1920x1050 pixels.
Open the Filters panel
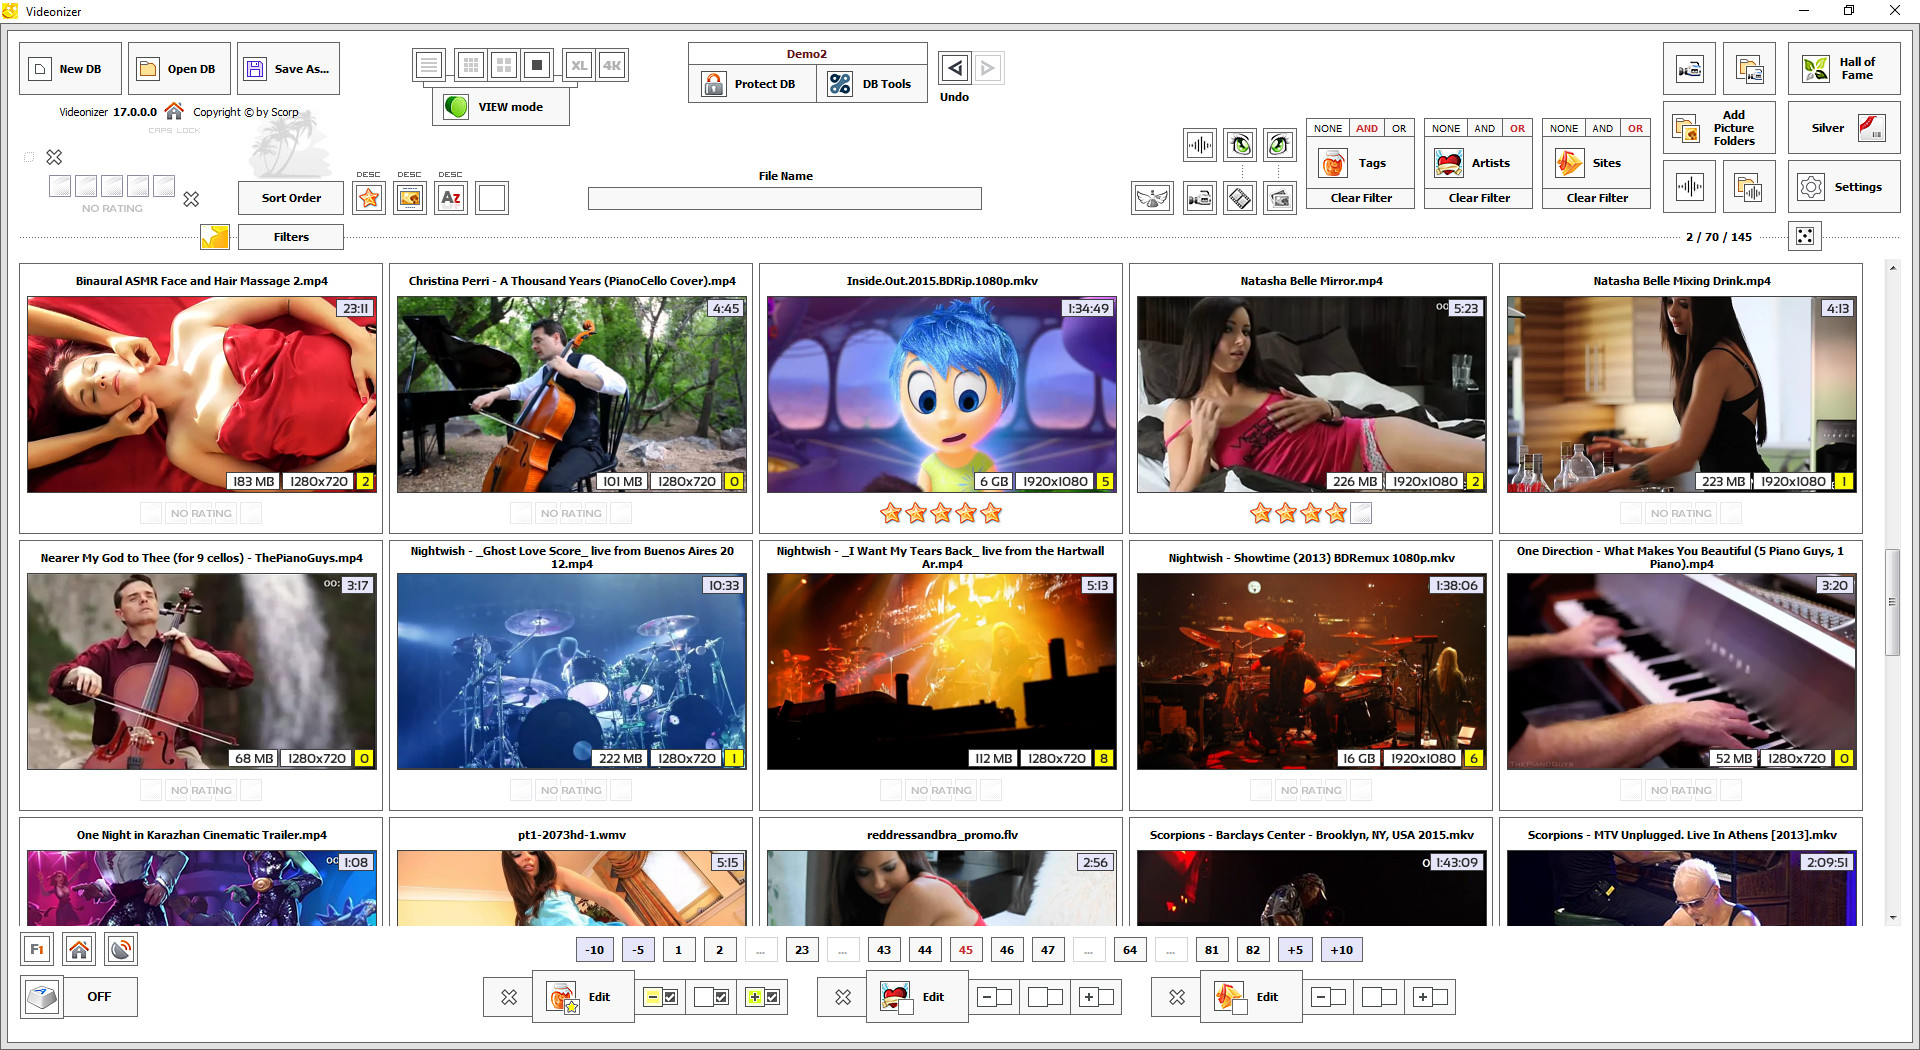tap(291, 237)
